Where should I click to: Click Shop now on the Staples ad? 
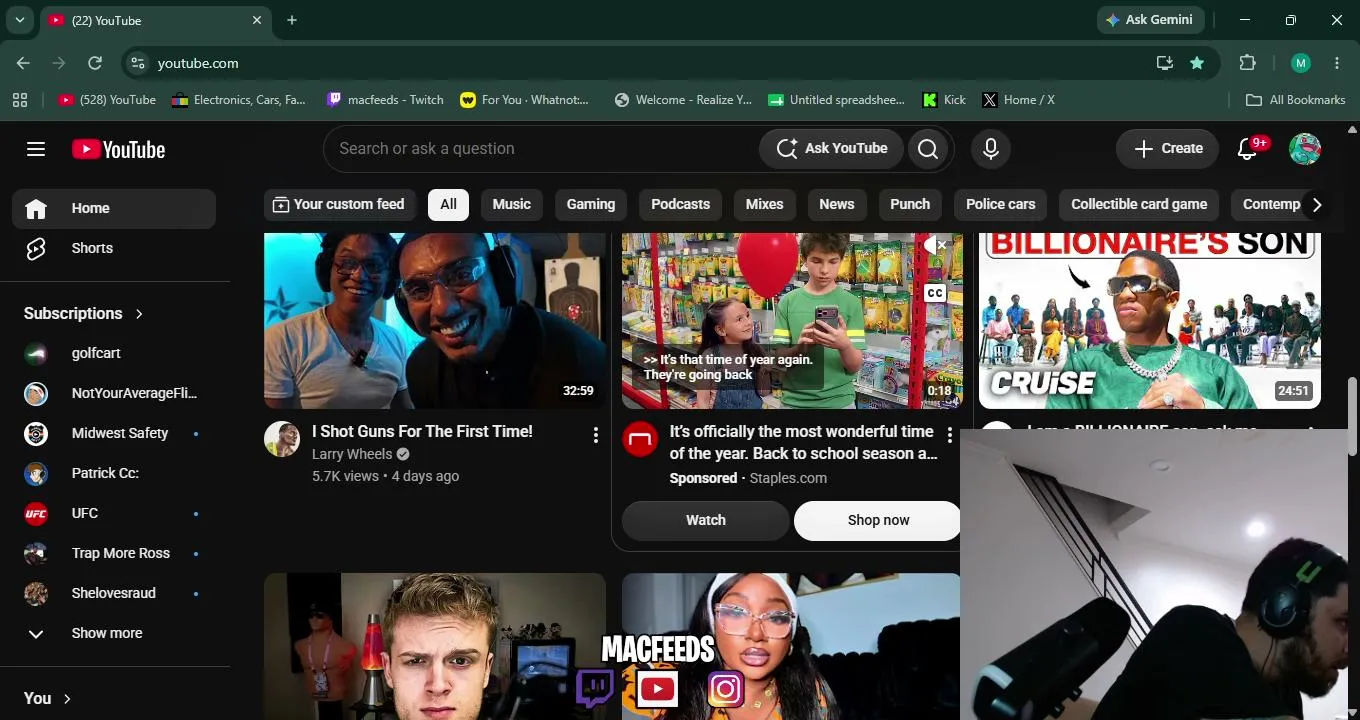click(x=878, y=520)
